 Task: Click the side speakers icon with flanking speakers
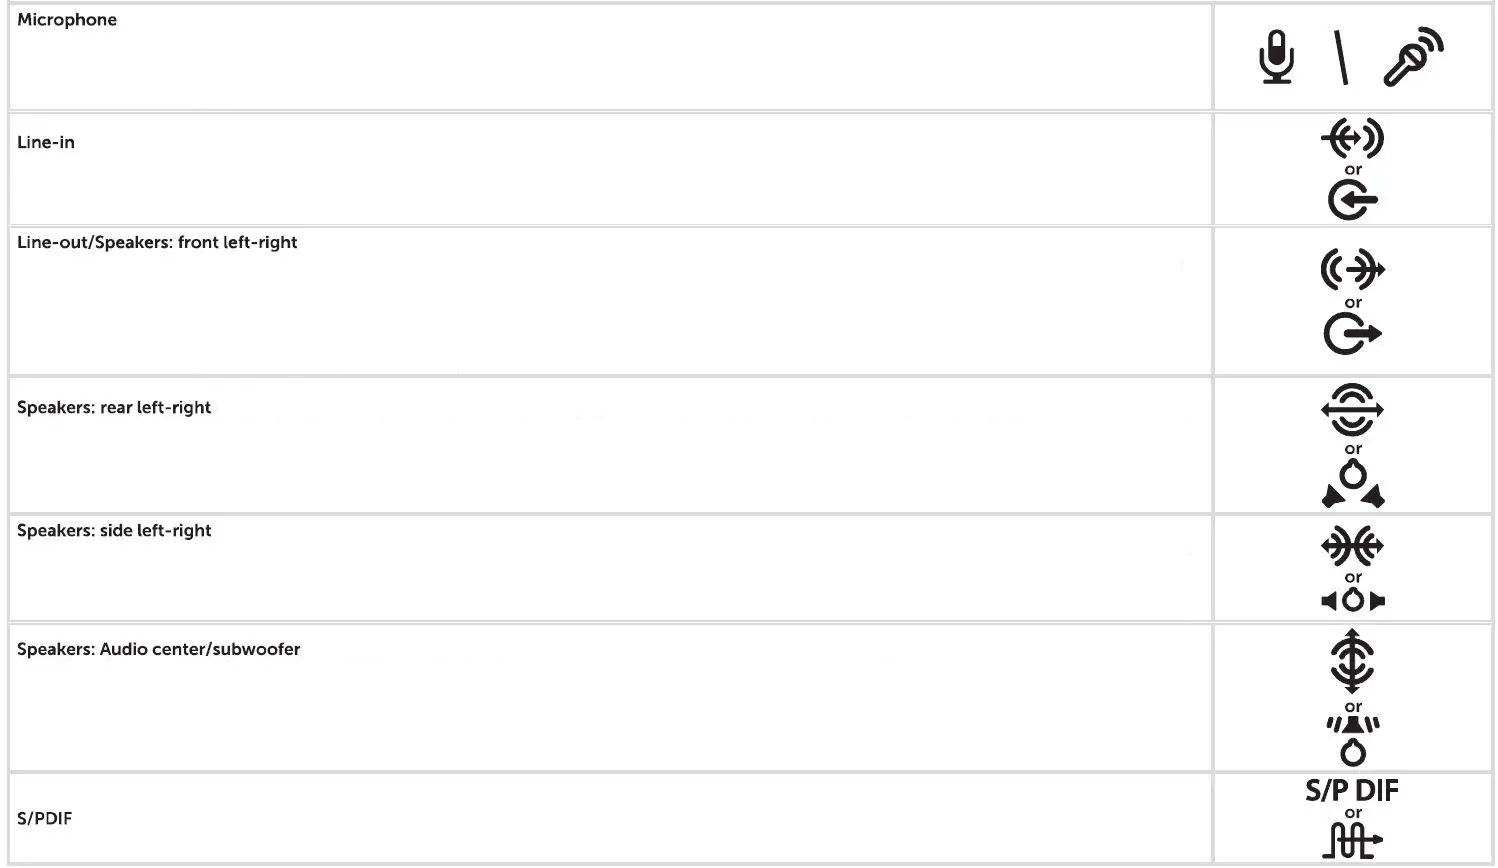click(1353, 600)
